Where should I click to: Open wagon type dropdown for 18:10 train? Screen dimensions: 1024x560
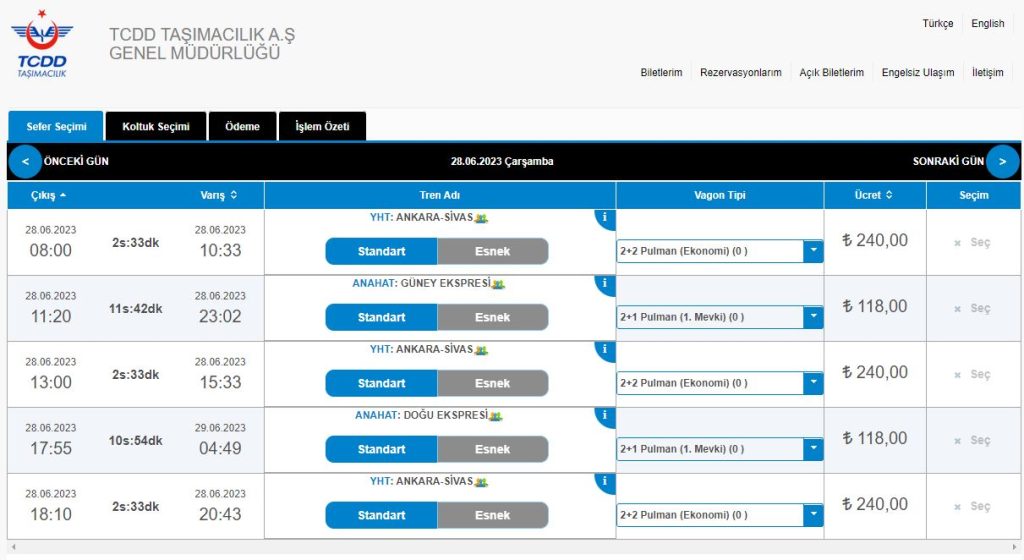[x=719, y=515]
